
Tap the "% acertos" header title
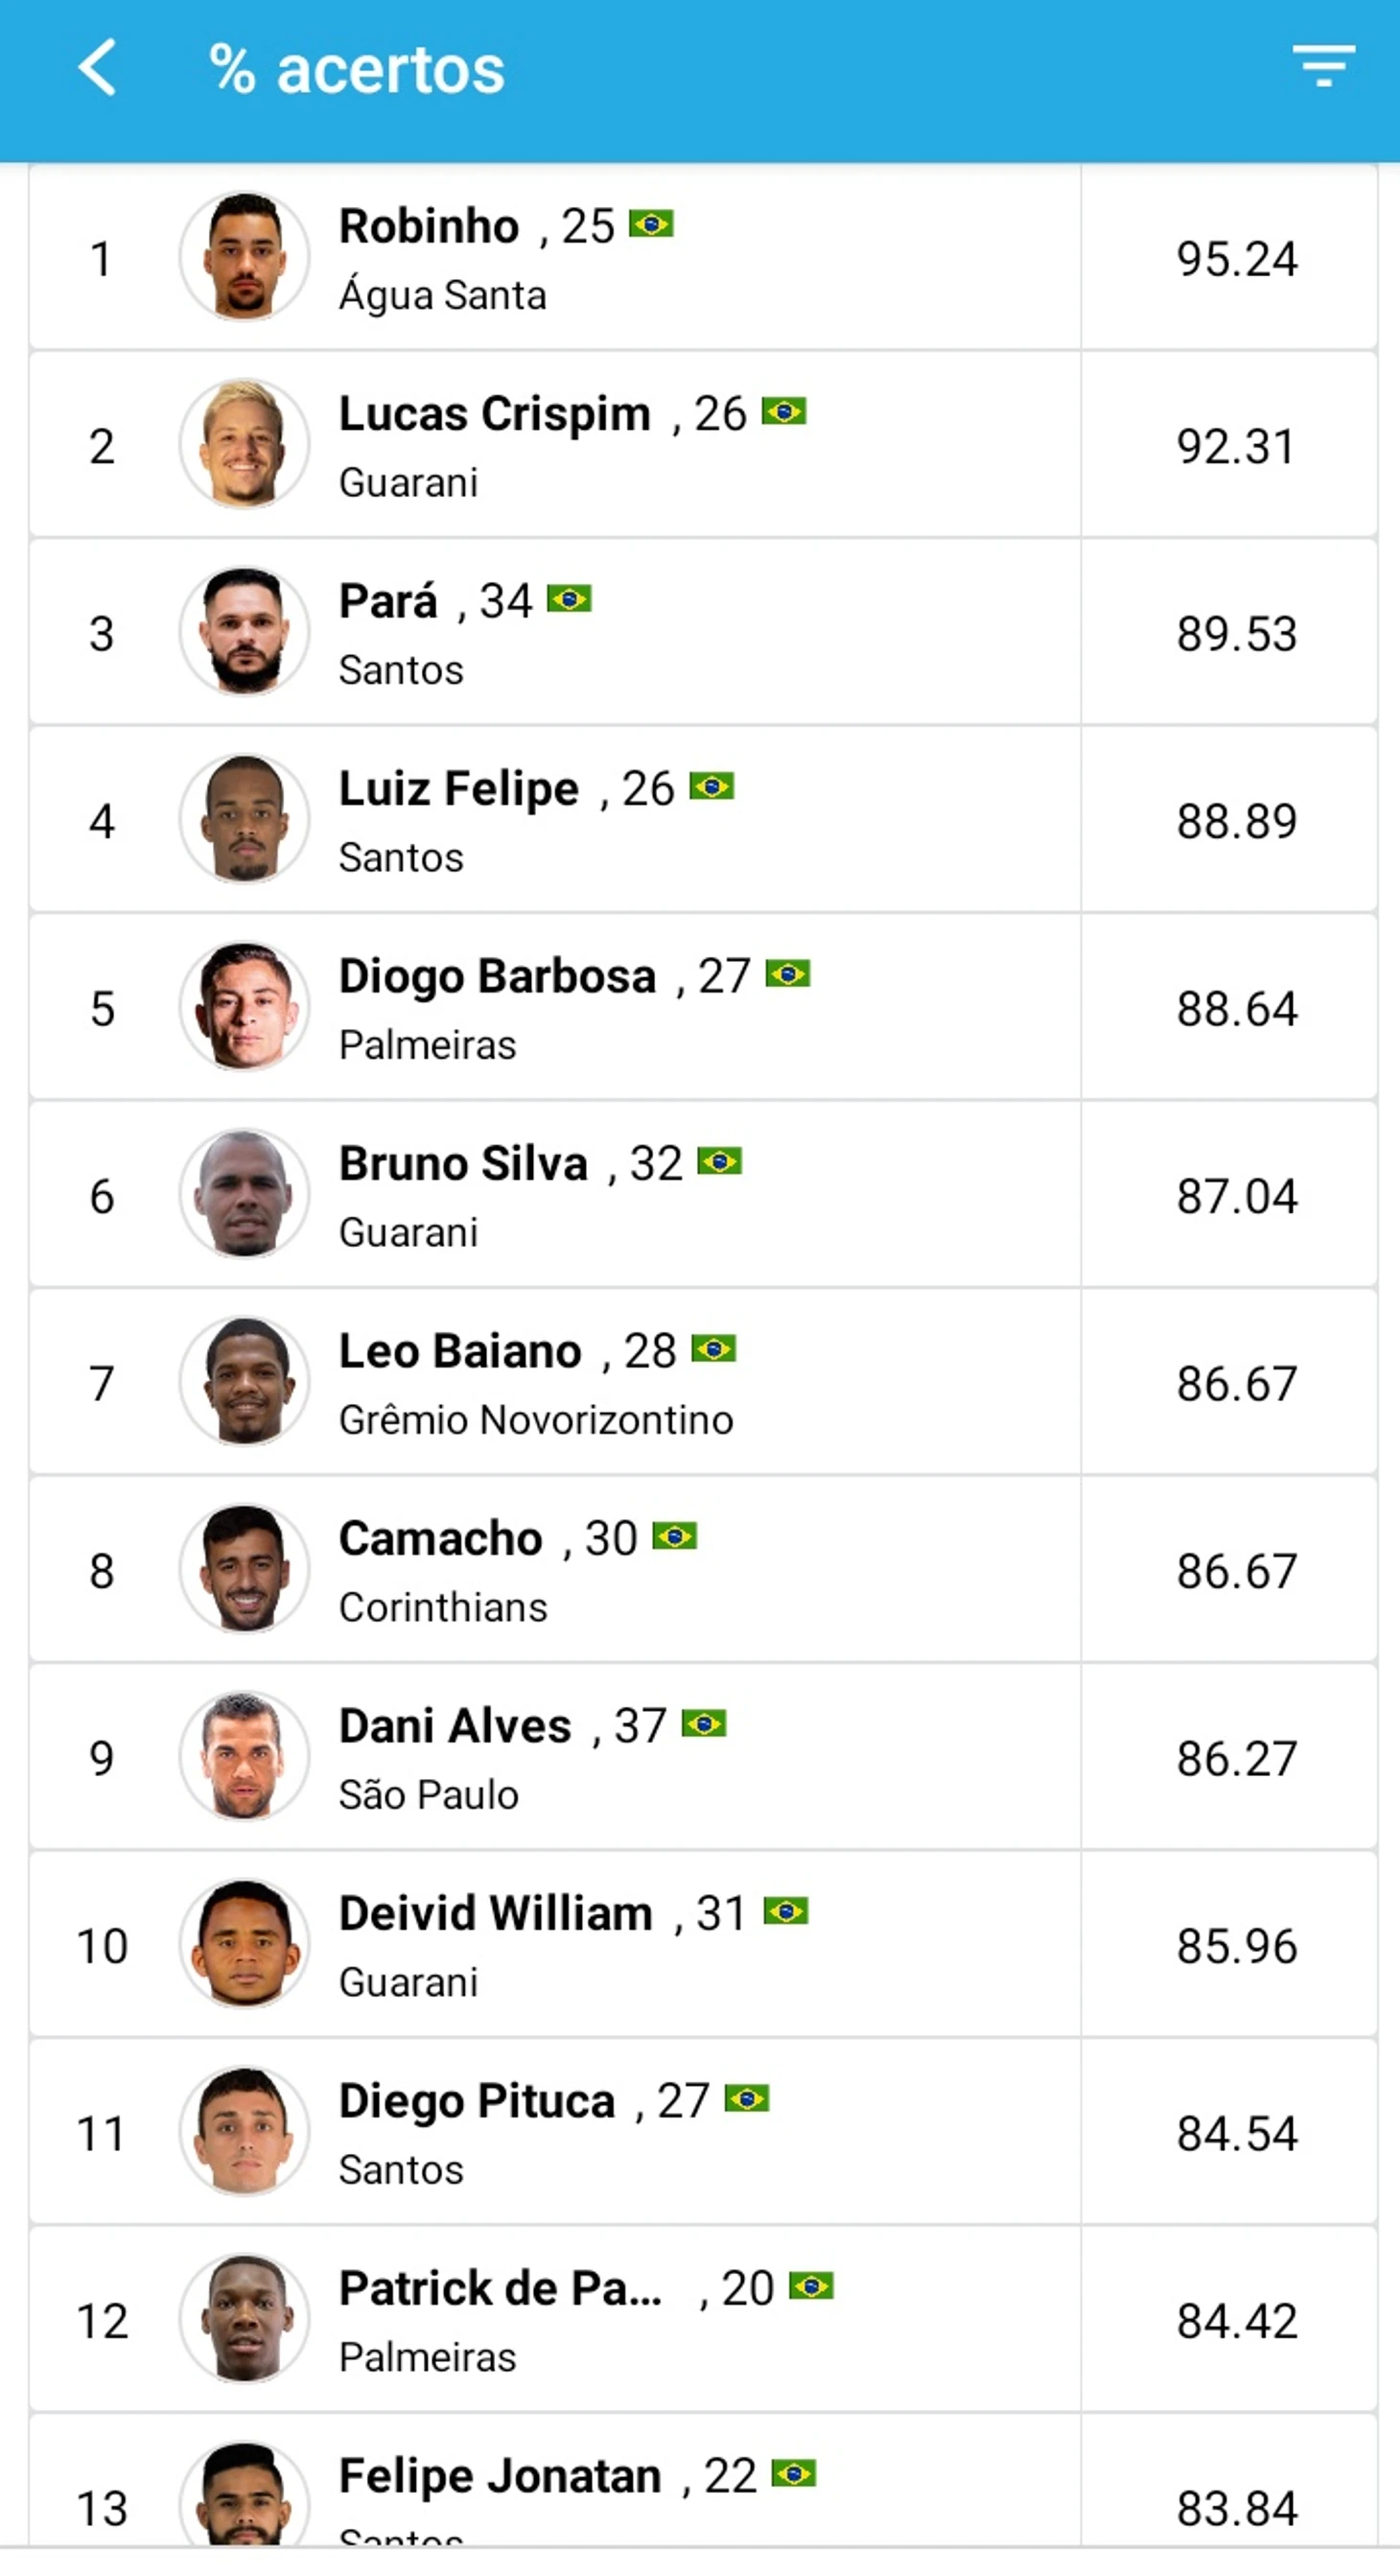(357, 70)
